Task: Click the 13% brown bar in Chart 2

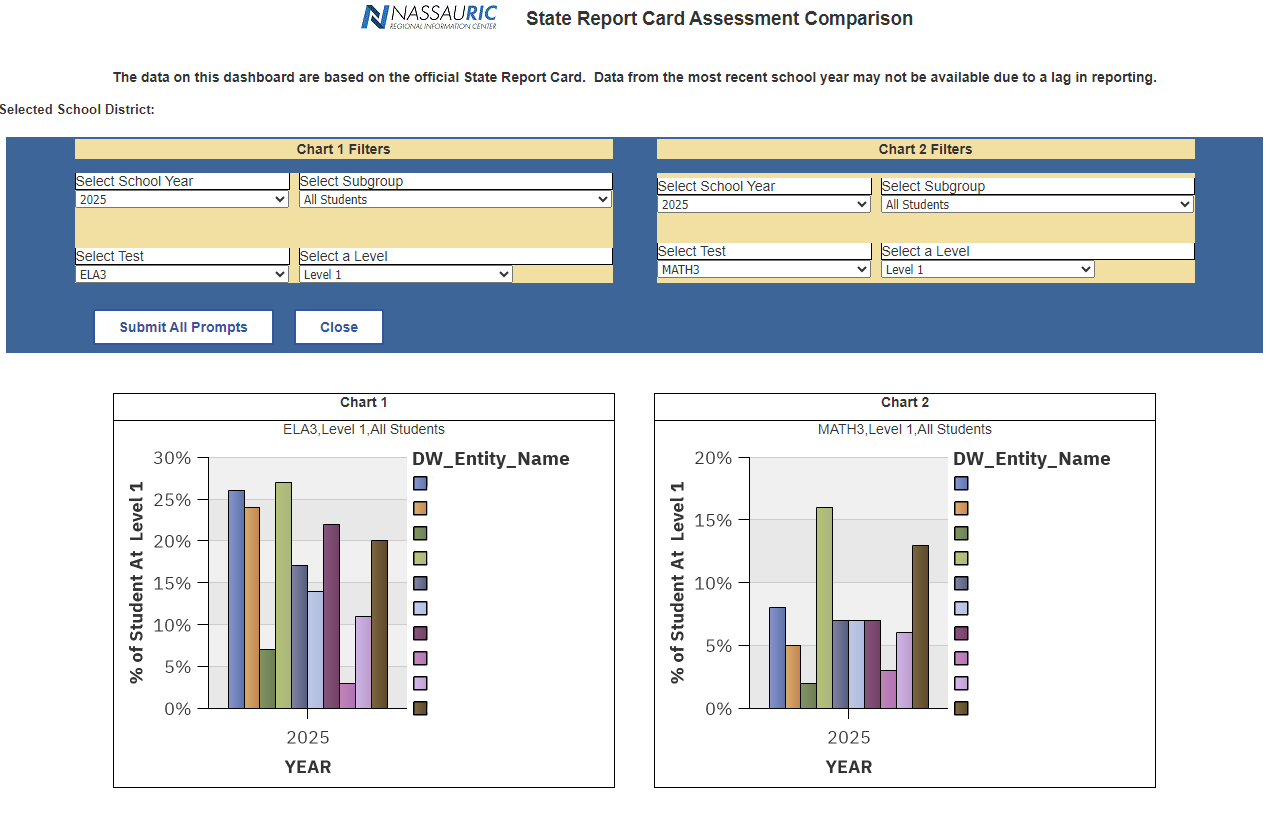Action: point(920,627)
